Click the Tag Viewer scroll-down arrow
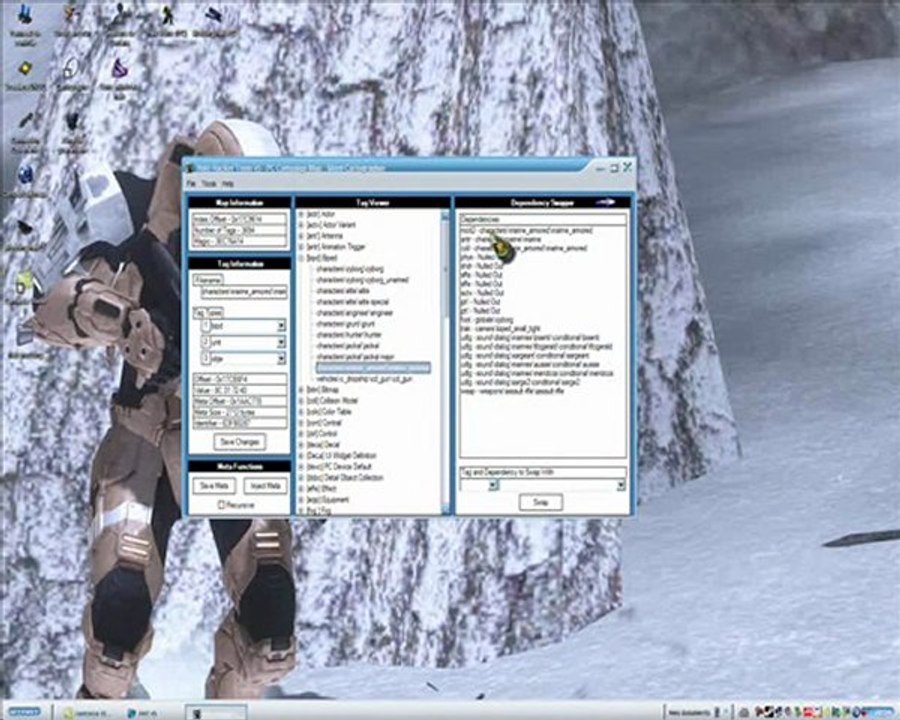 pyautogui.click(x=445, y=510)
